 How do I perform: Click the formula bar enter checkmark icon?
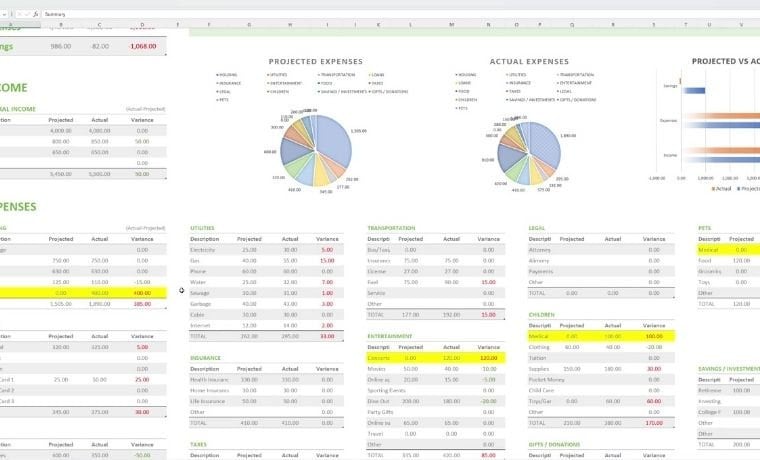pyautogui.click(x=27, y=15)
